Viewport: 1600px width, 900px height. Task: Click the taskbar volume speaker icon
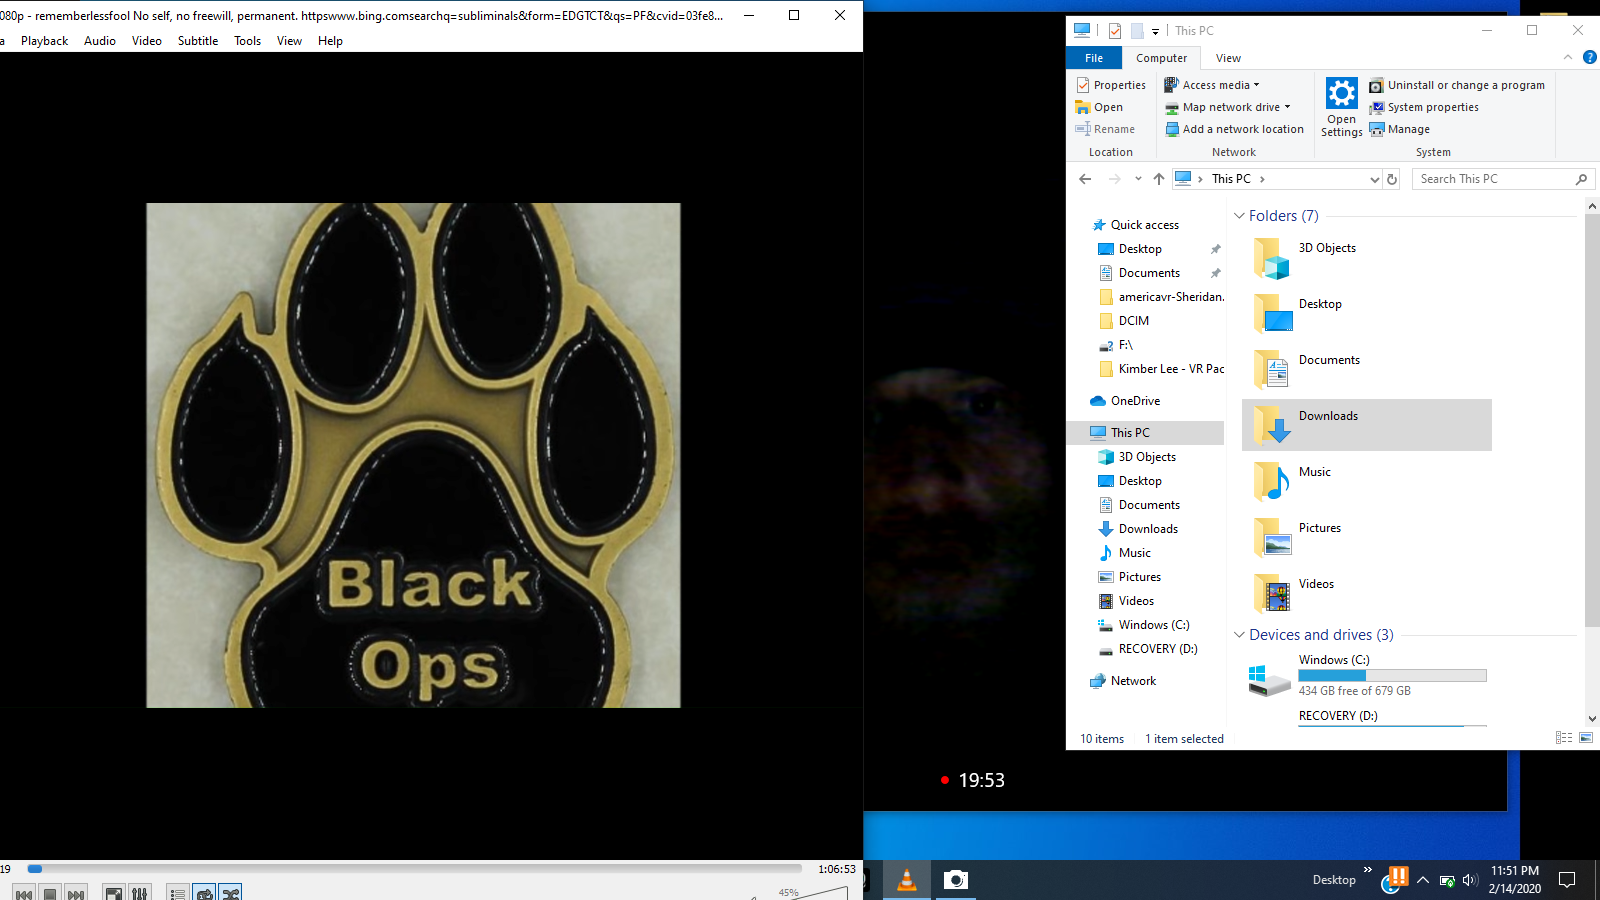[x=1469, y=881]
